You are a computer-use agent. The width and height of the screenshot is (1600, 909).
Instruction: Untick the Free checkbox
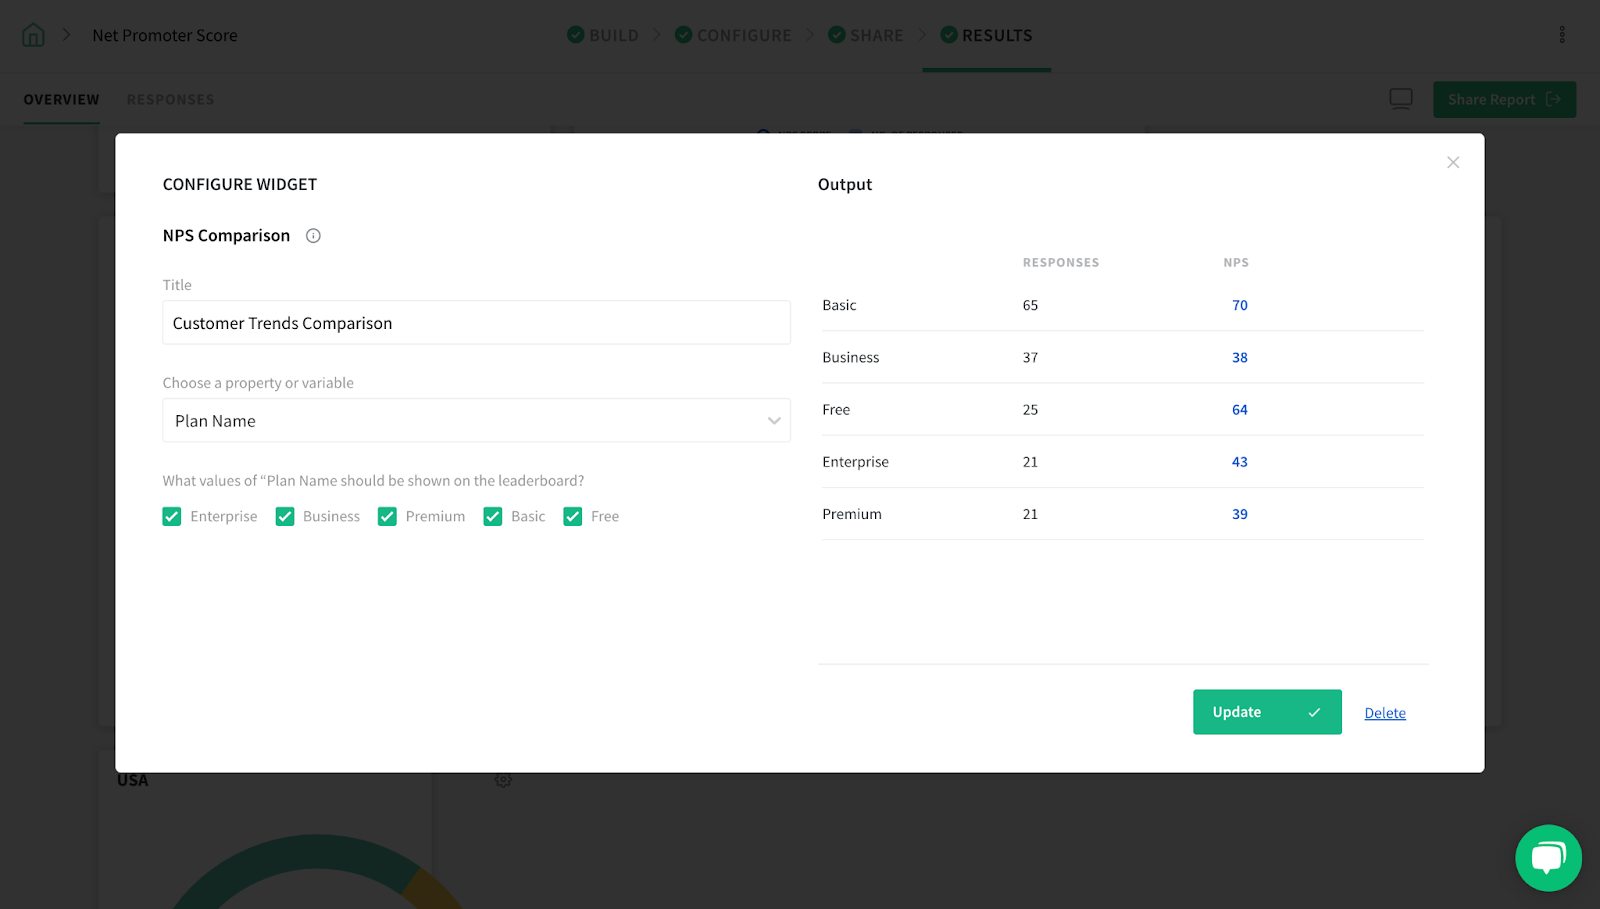click(573, 516)
